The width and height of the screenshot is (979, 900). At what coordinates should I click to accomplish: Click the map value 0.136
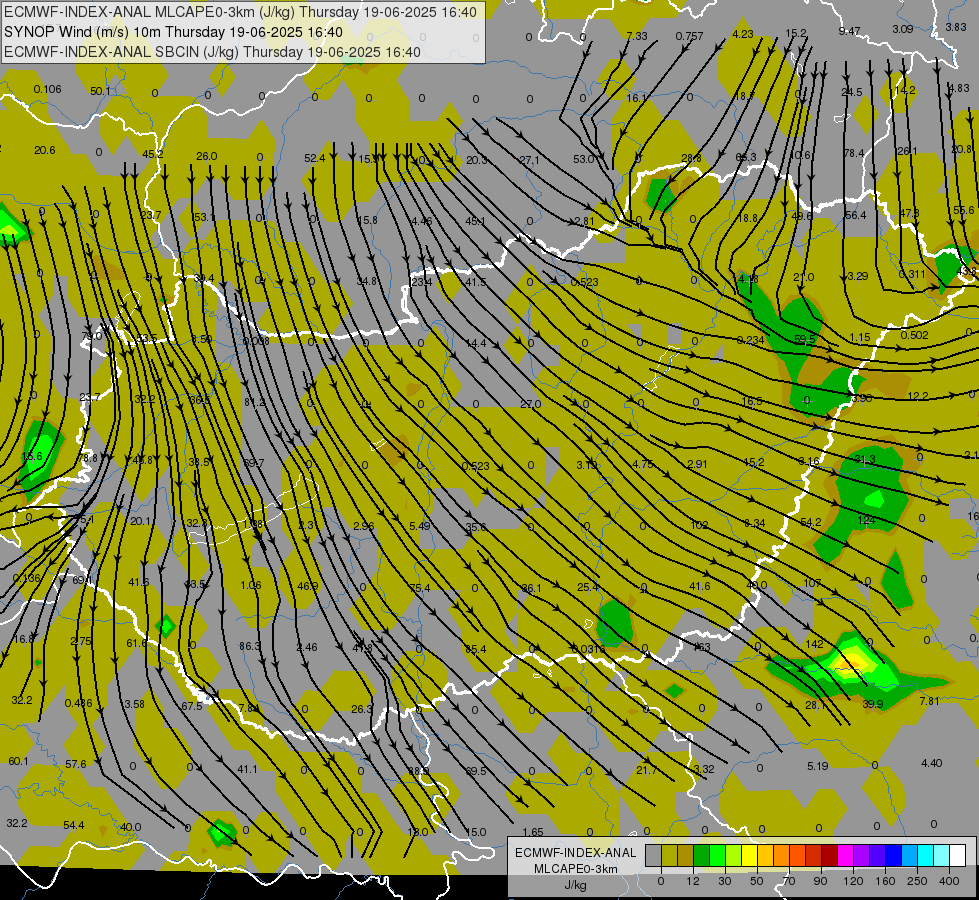coord(26,578)
